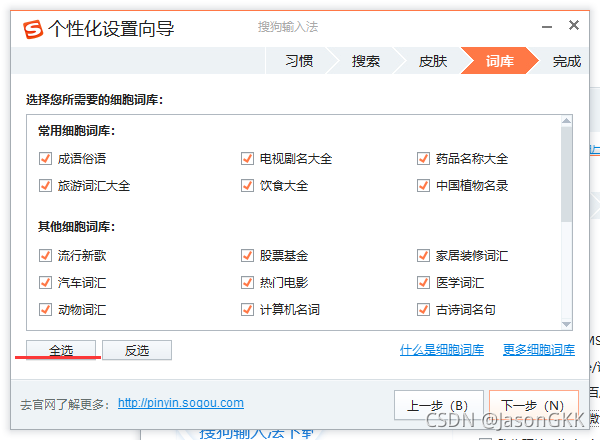Switch to the 习惯 step tab

[x=299, y=61]
